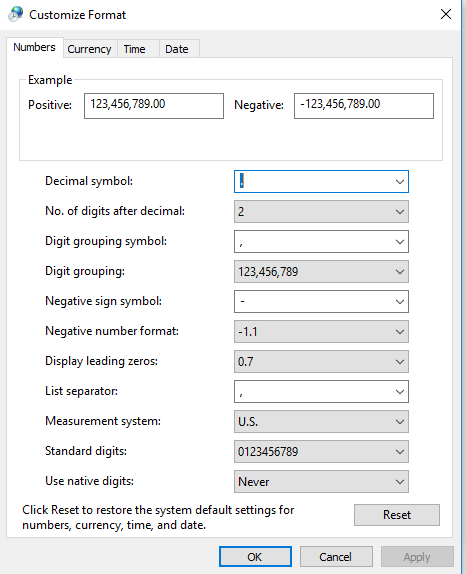This screenshot has height=574, width=466.
Task: Close the Customize Format dialog
Action: coord(446,14)
